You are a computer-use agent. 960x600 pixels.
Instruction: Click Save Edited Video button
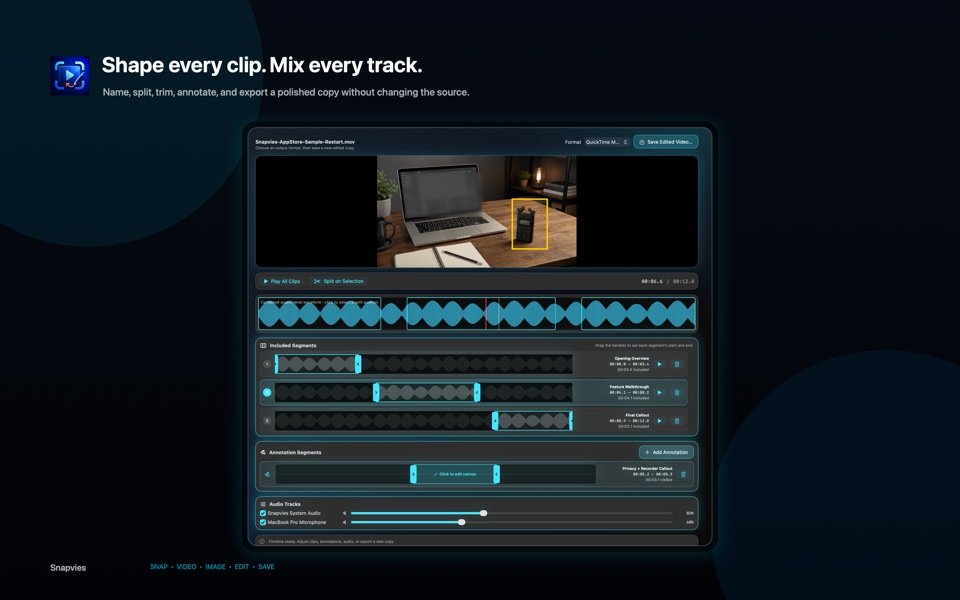point(666,142)
